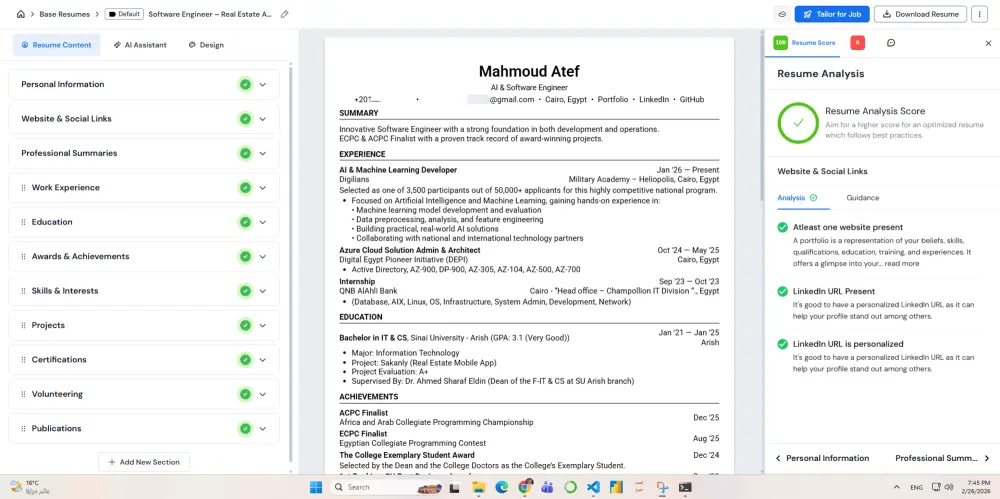Expand the Website & Social Links section
Viewport: 1000px width, 499px height.
[x=263, y=119]
